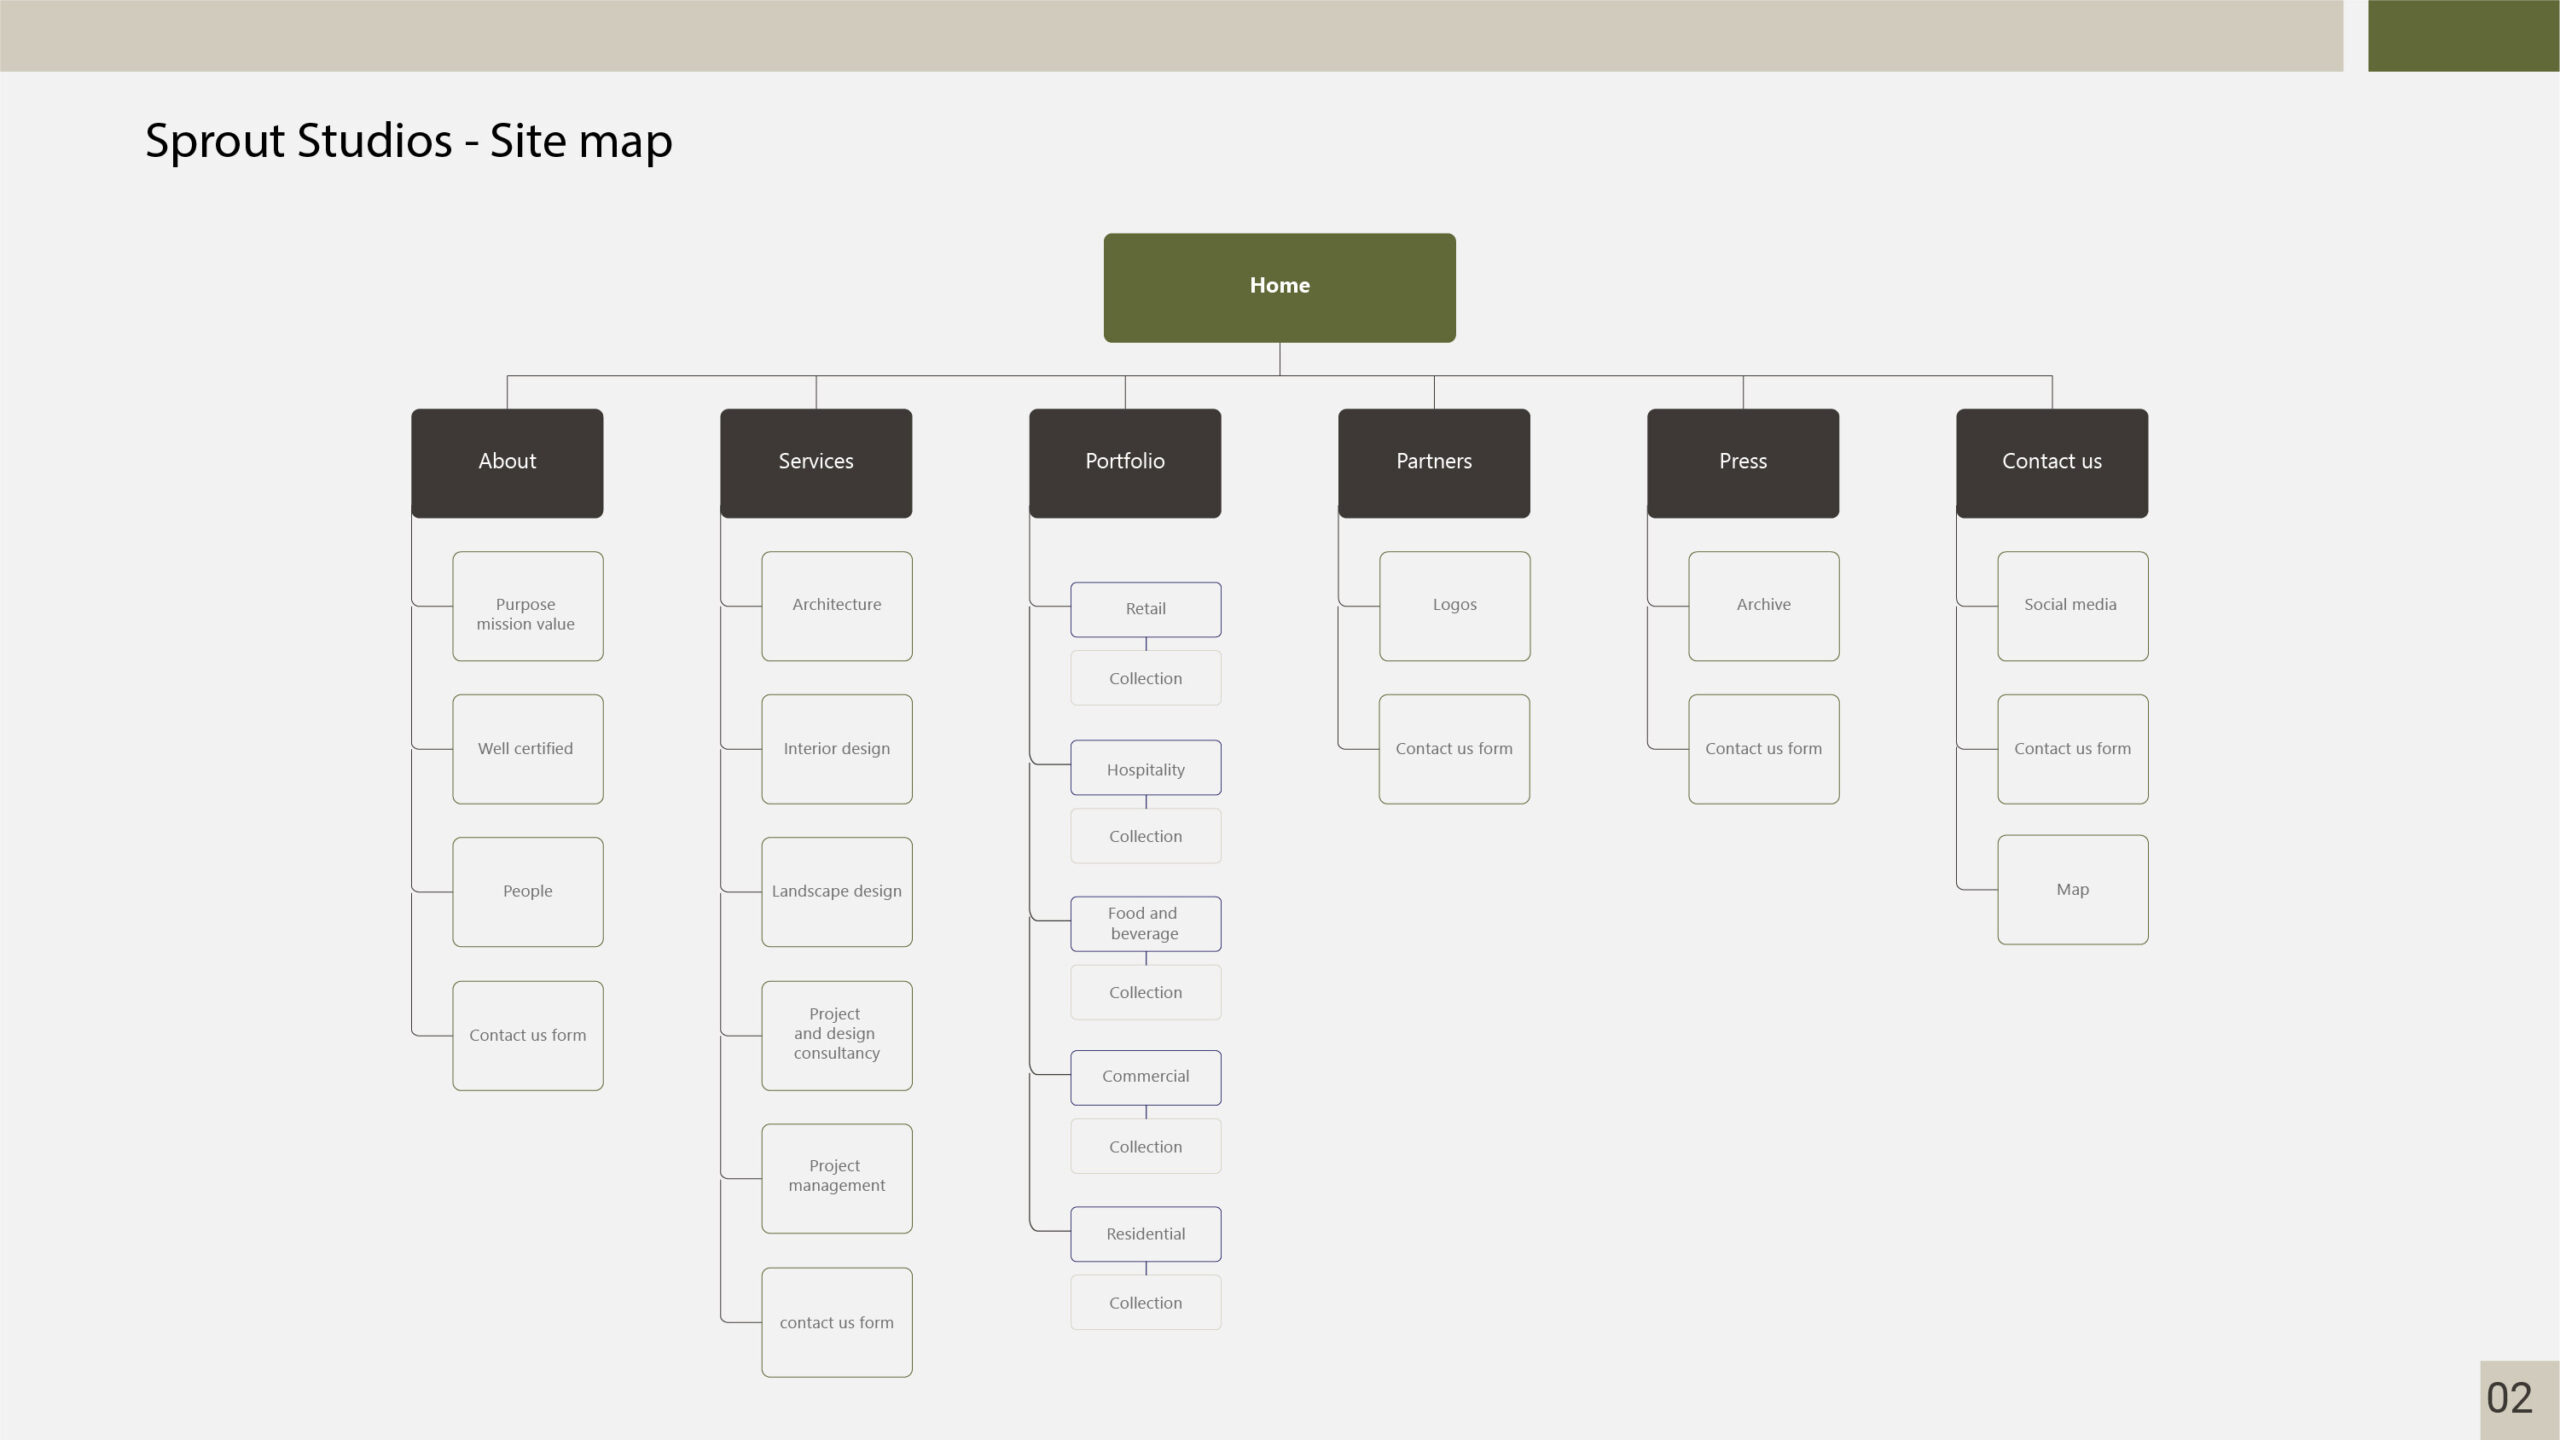
Task: Click the green Home node
Action: (1279, 287)
